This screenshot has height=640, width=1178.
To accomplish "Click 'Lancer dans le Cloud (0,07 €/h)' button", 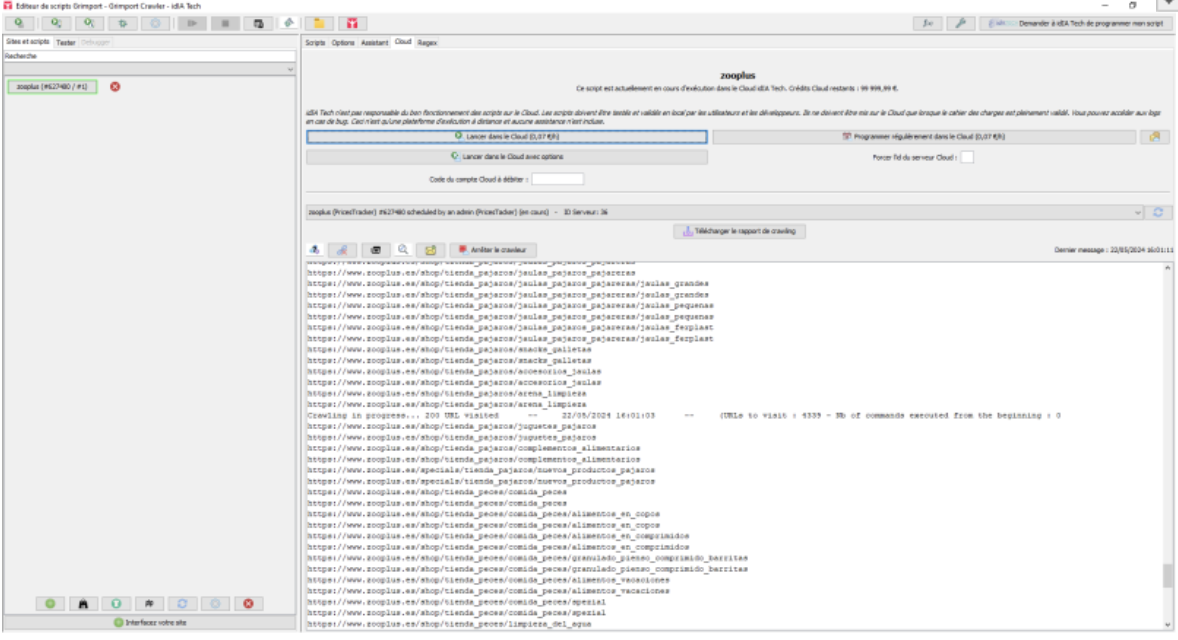I will [507, 137].
